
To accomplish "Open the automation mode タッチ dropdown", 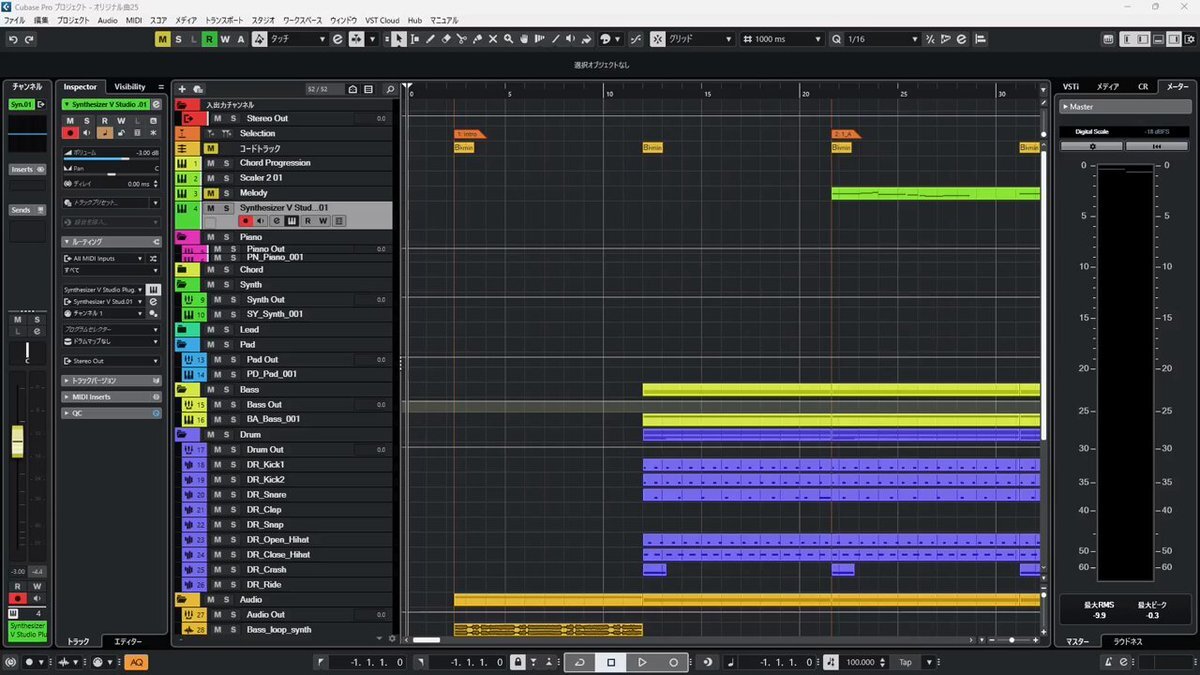I will coord(298,39).
